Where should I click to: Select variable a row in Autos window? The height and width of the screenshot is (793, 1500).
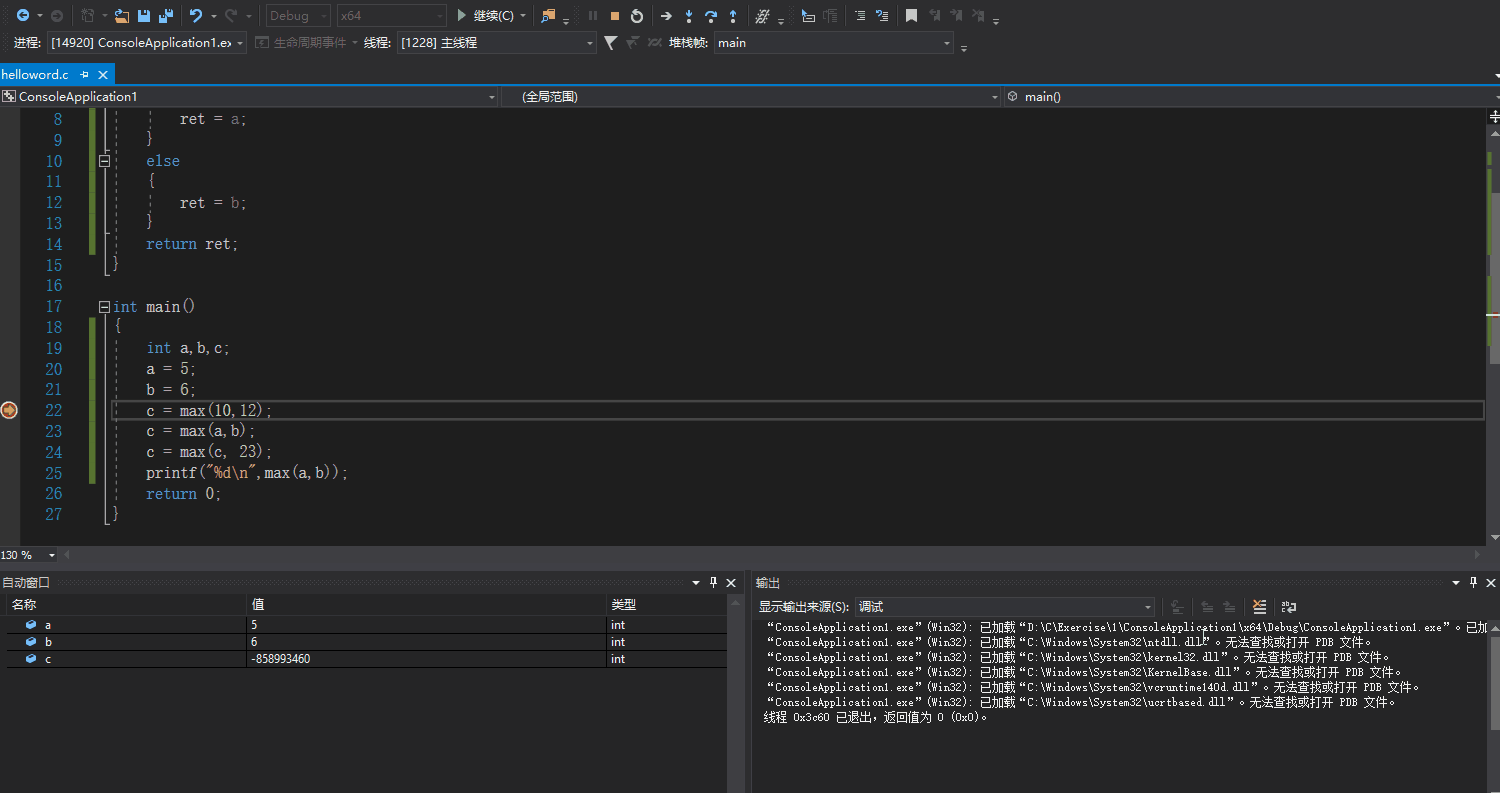pyautogui.click(x=366, y=625)
